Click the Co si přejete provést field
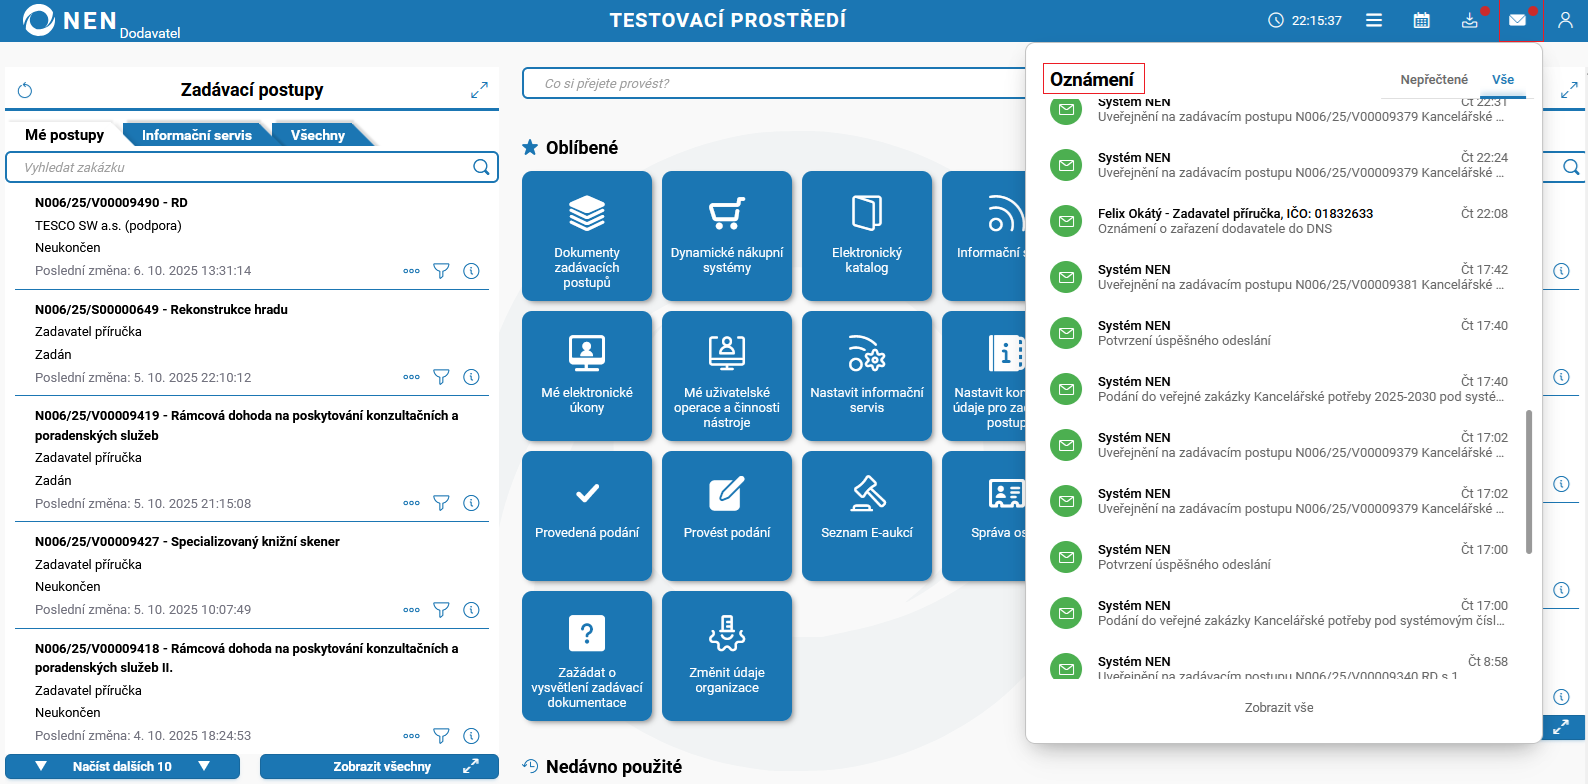This screenshot has height=784, width=1588. point(775,83)
